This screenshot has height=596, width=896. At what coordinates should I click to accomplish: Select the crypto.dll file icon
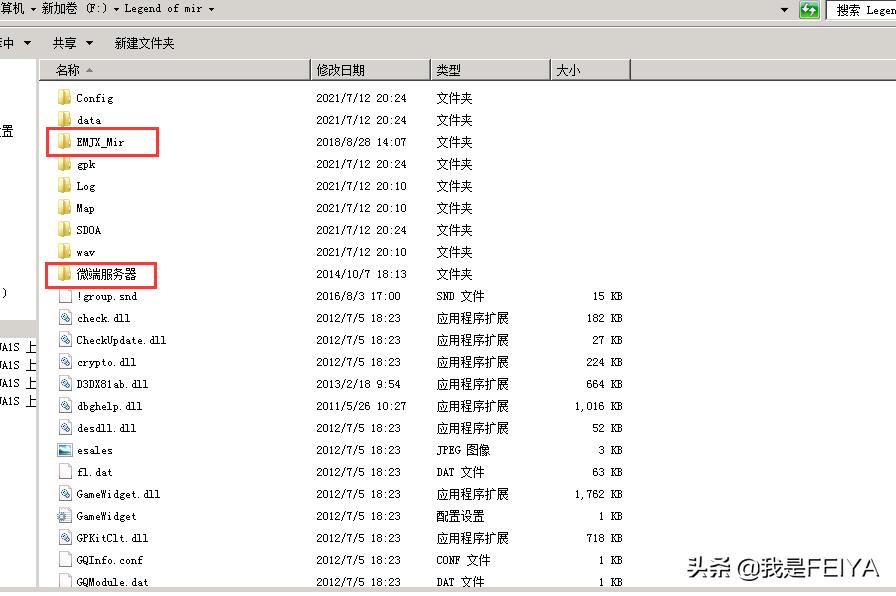[x=65, y=362]
